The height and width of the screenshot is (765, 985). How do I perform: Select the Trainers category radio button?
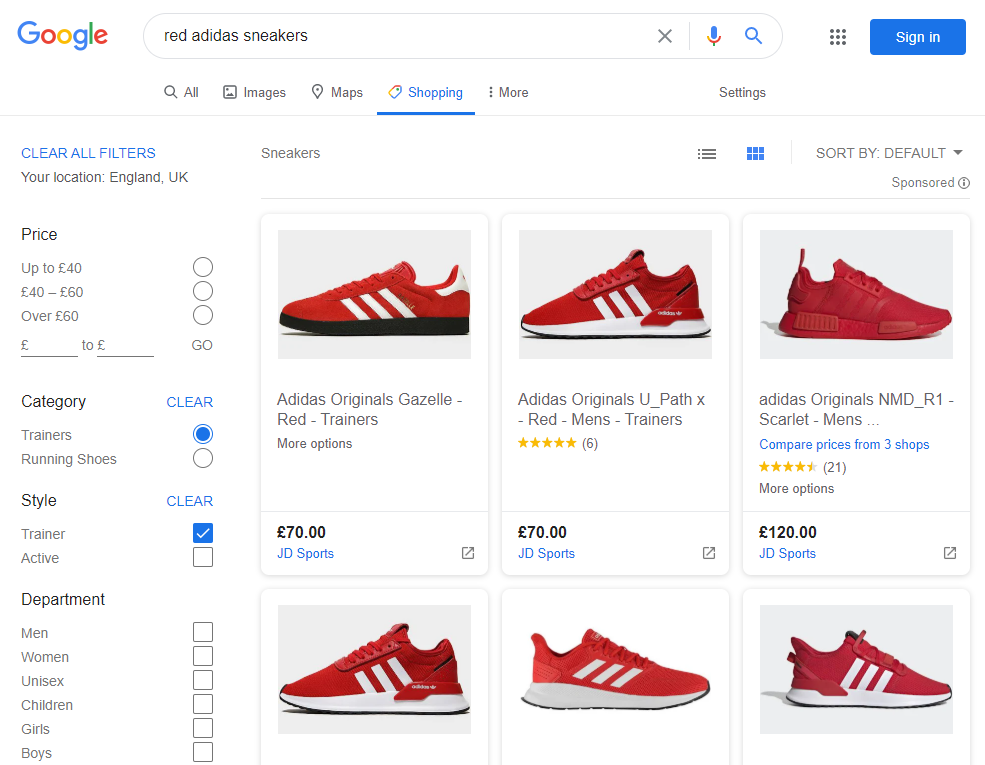(x=203, y=434)
